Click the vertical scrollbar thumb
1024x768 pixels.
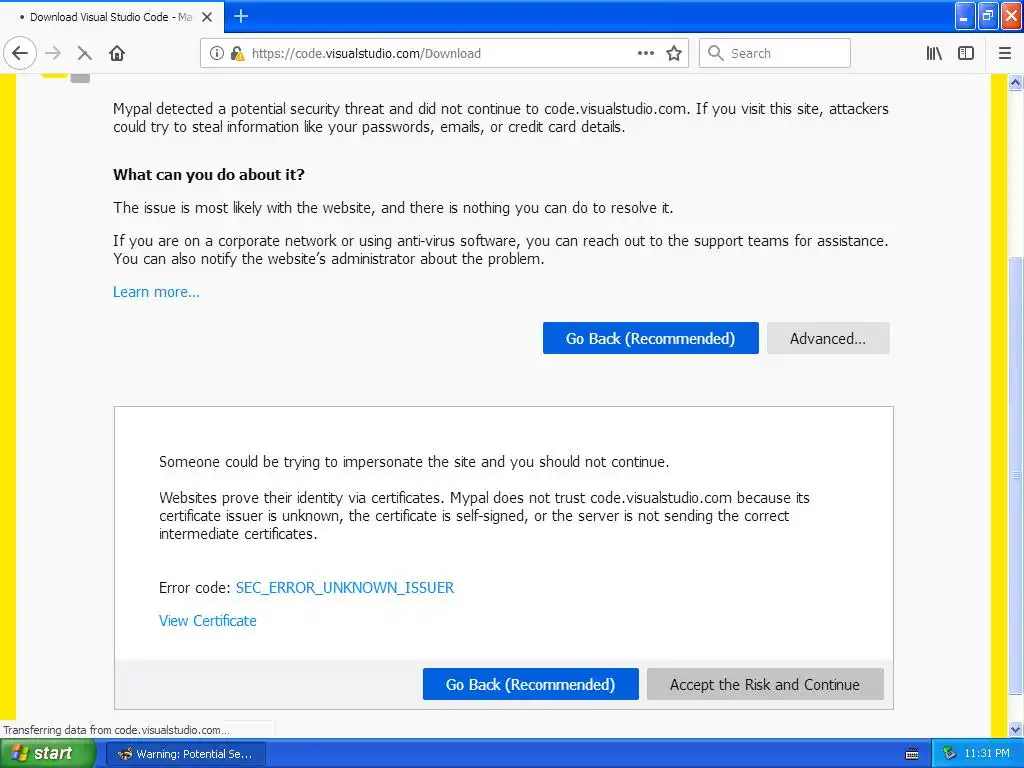[x=1016, y=475]
